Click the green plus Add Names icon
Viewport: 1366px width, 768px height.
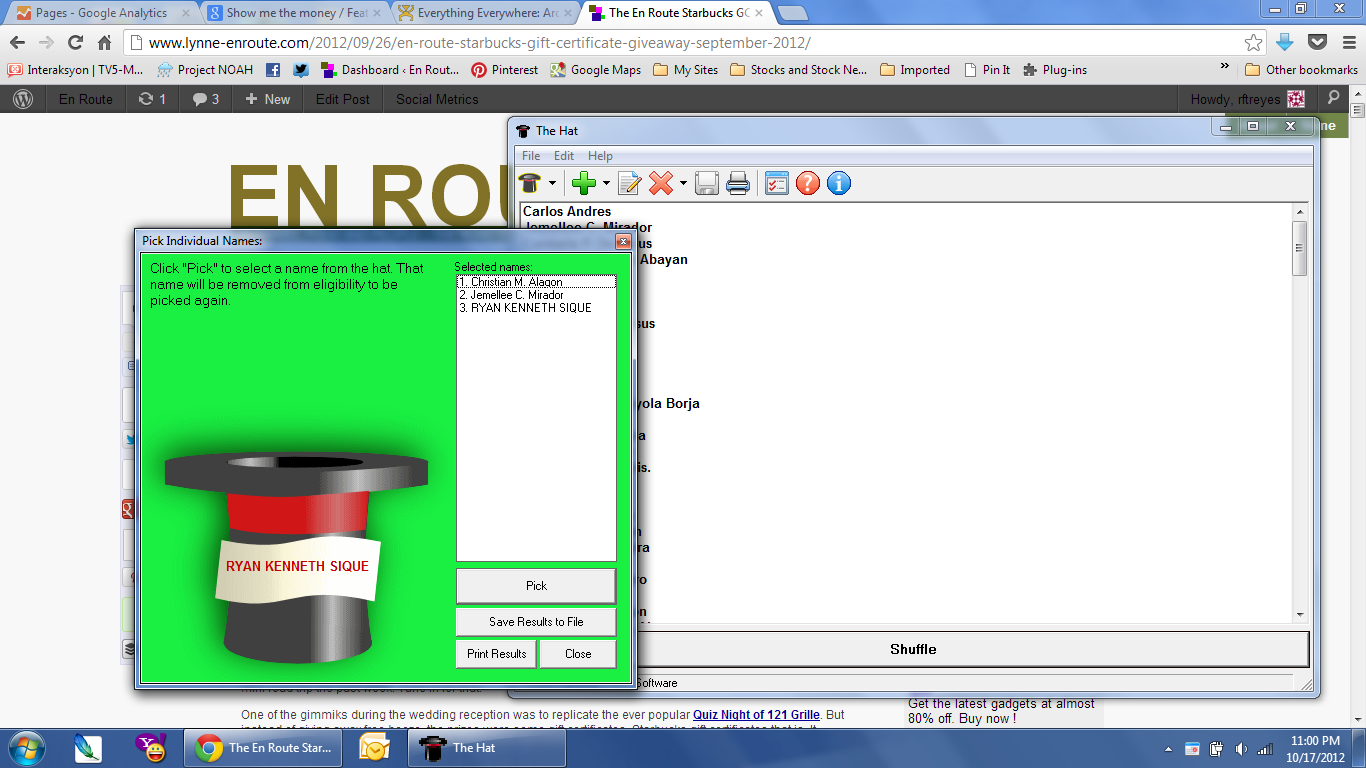(x=584, y=183)
